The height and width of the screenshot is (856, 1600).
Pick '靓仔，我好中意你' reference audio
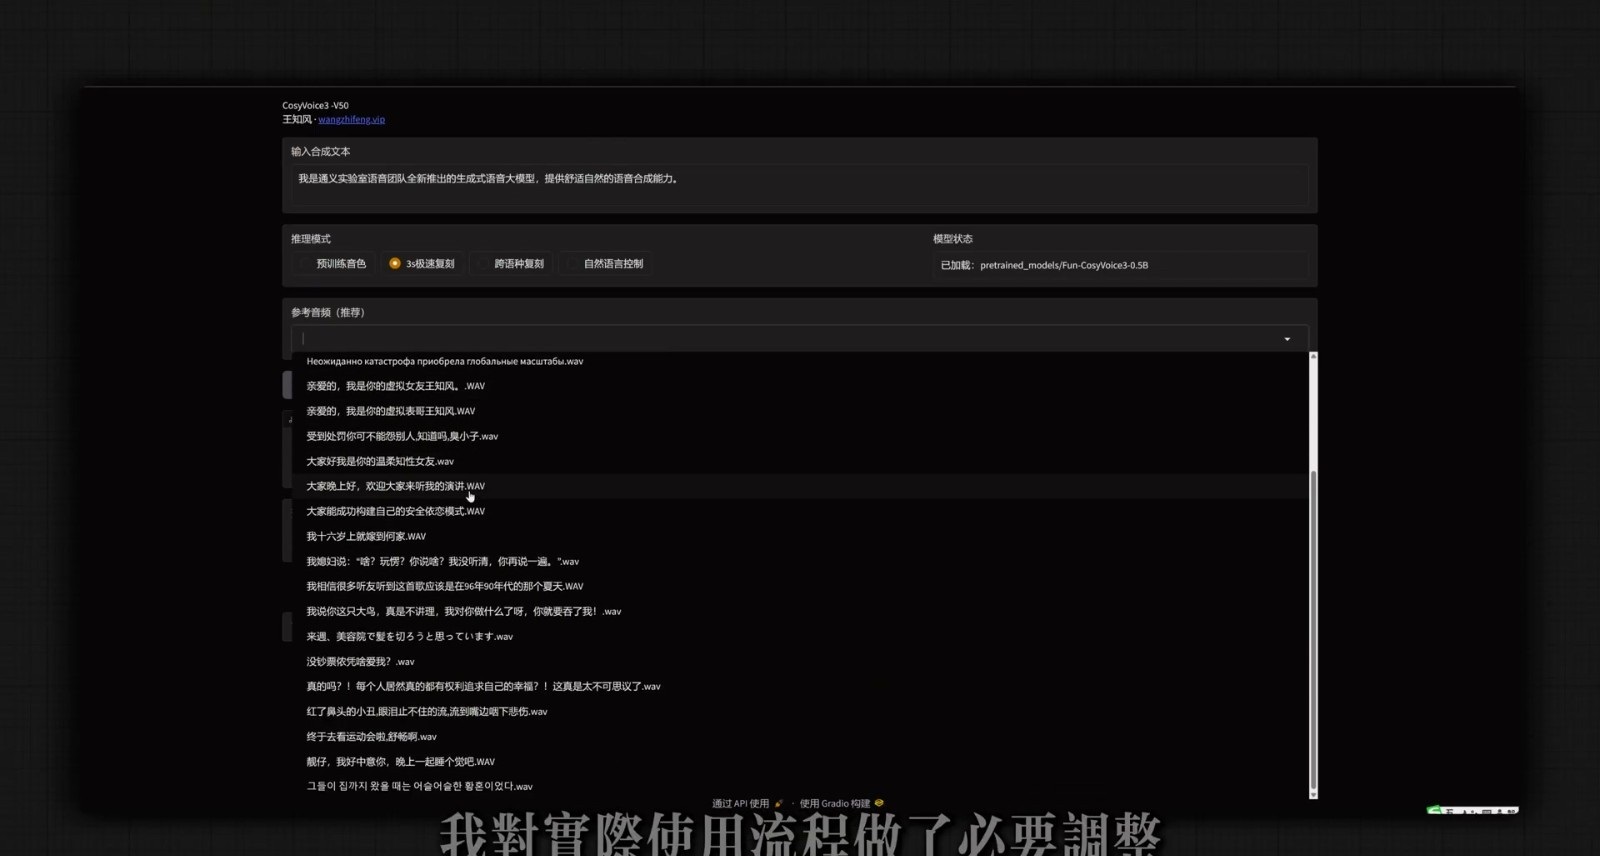800,761
